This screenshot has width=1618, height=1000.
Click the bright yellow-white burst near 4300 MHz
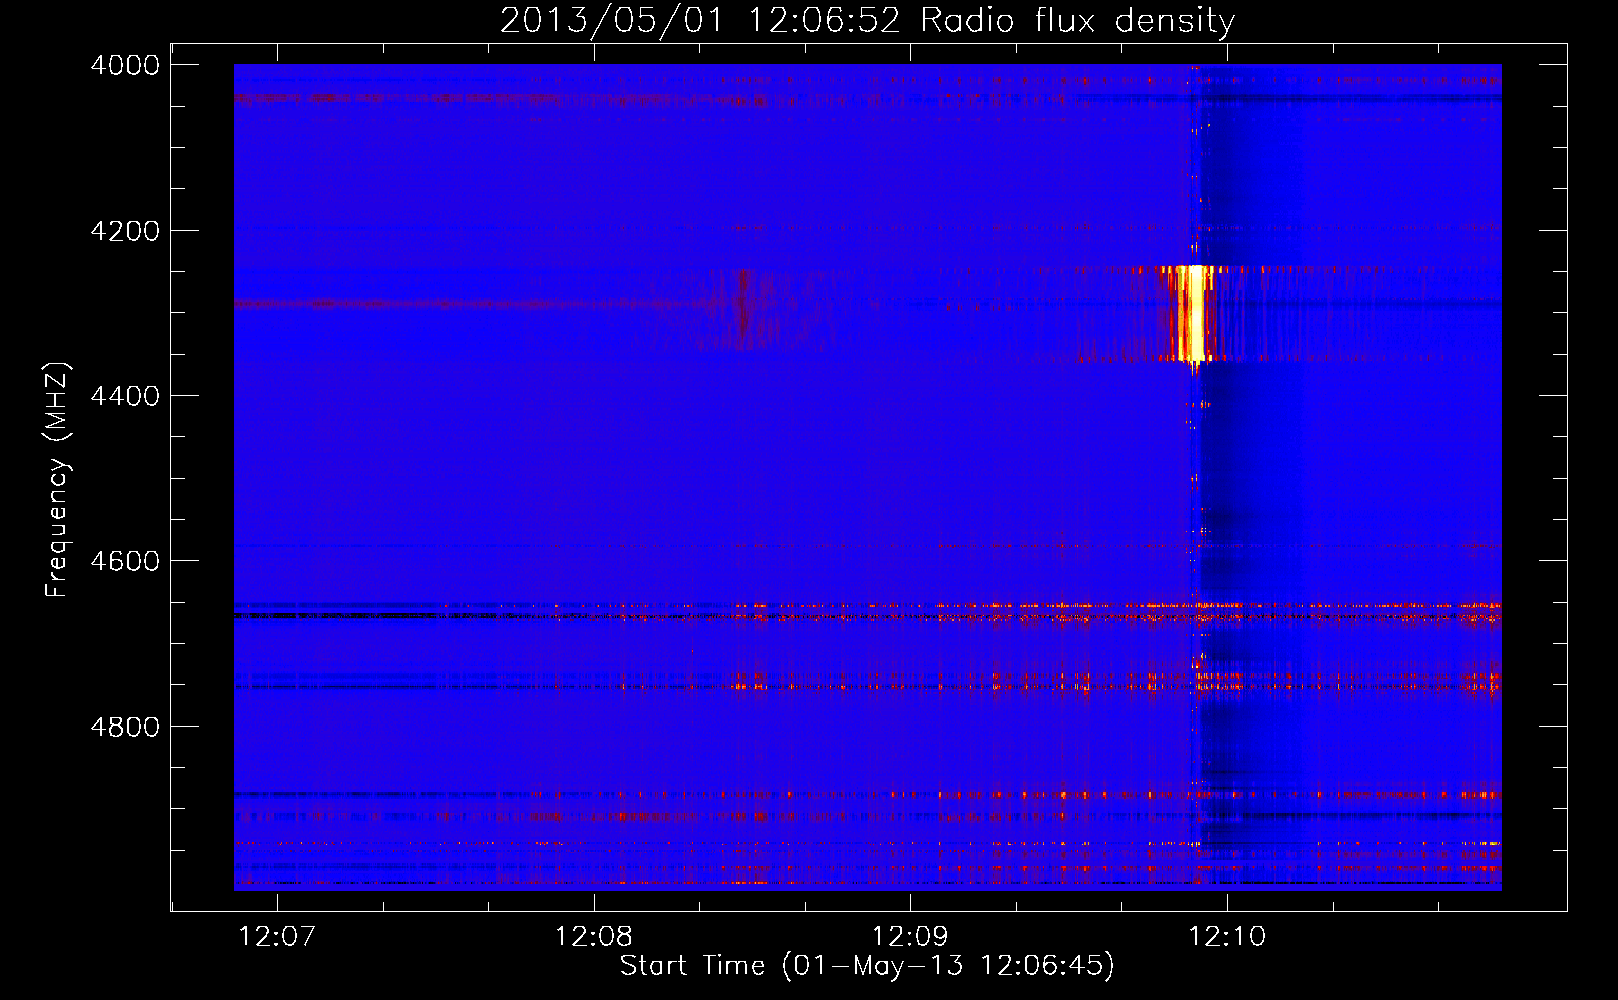(1191, 314)
